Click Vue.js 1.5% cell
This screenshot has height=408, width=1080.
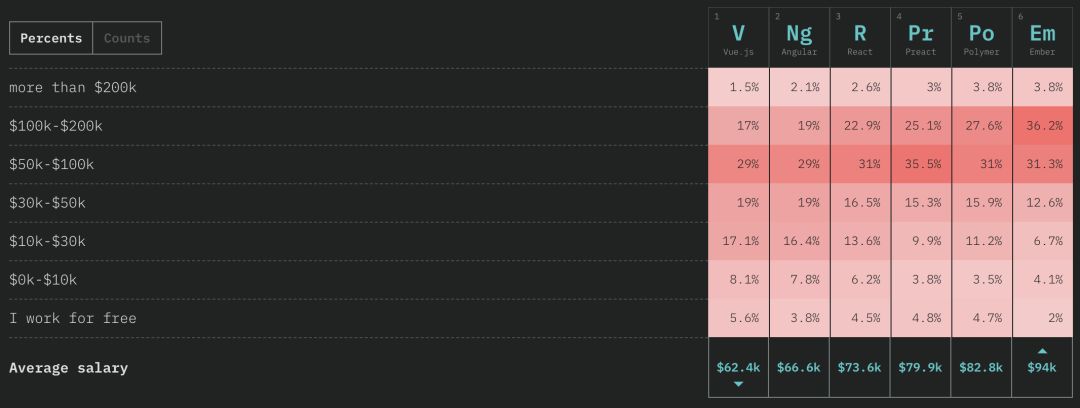coord(738,87)
